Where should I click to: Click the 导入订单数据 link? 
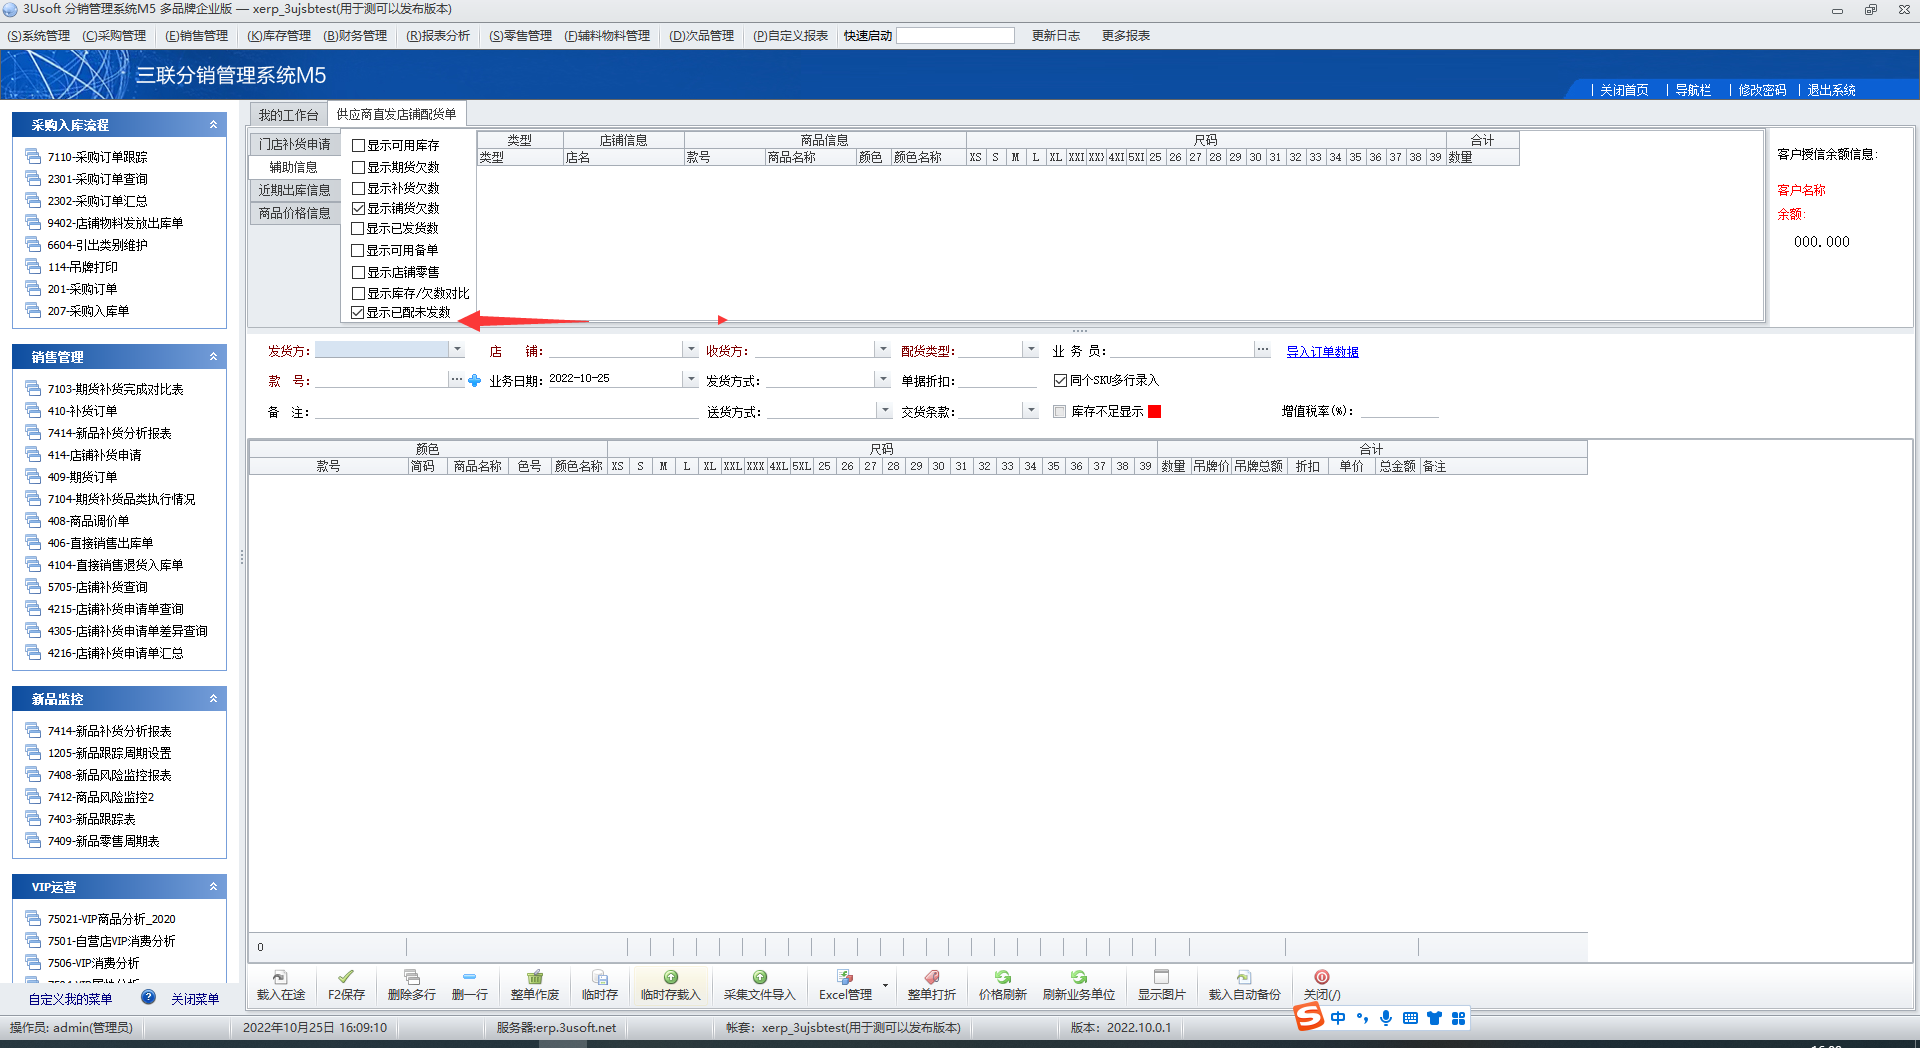[x=1322, y=352]
